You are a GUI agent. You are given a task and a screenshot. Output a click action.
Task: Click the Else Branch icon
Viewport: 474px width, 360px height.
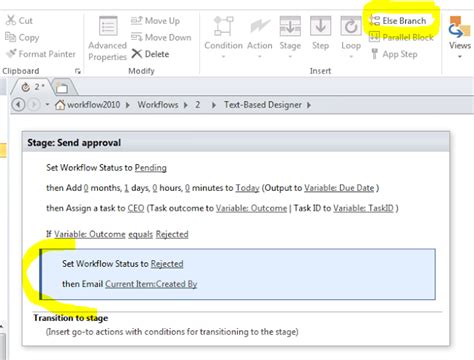(374, 20)
